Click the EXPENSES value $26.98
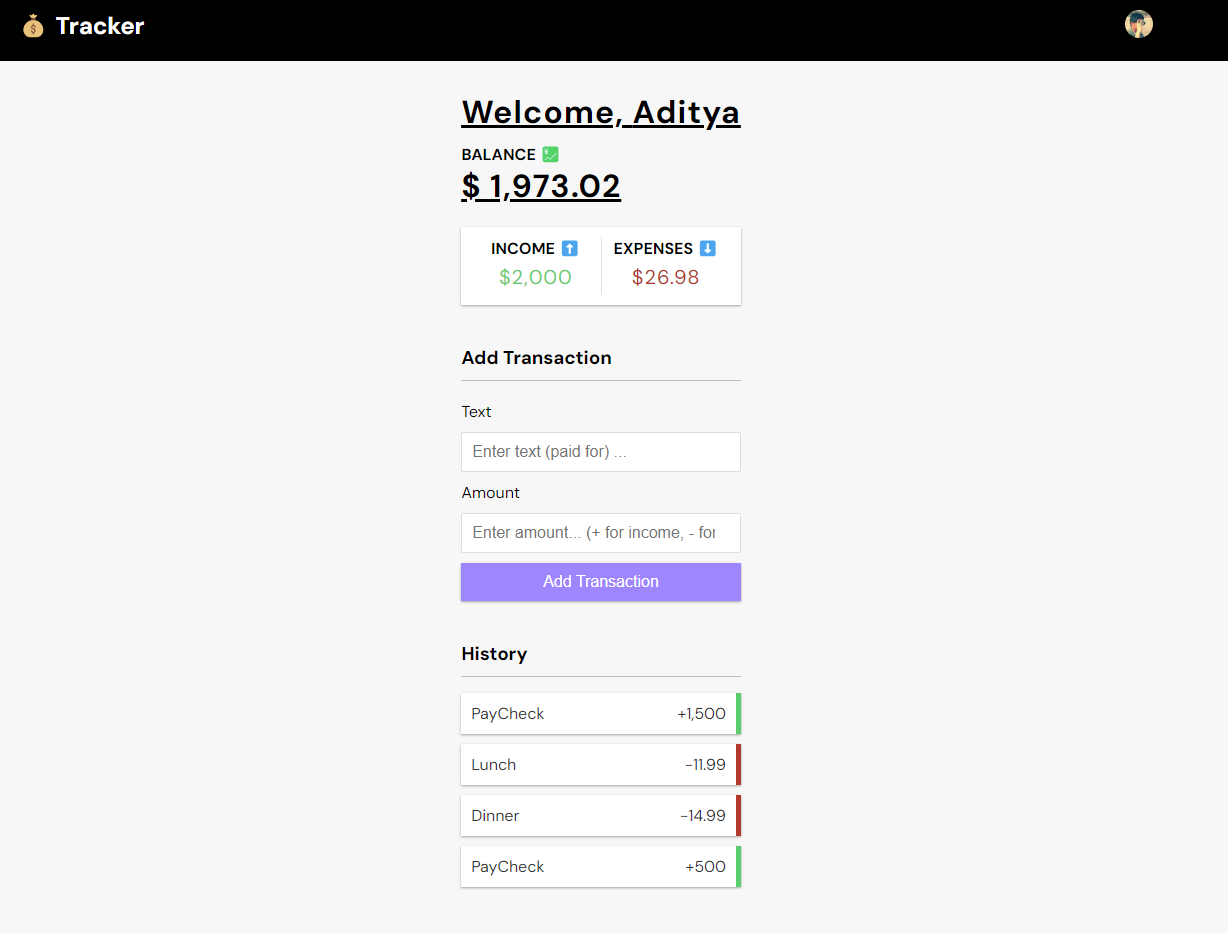 [665, 277]
